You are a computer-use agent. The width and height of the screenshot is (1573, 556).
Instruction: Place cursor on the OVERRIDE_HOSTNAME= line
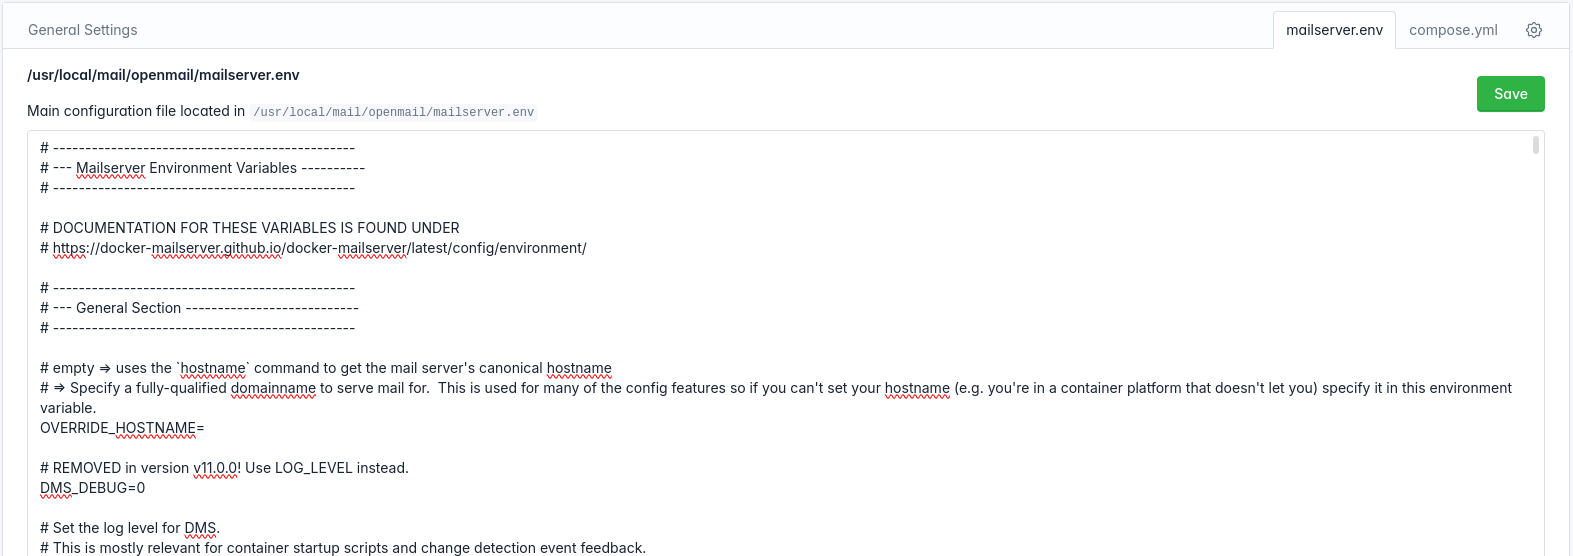pyautogui.click(x=122, y=428)
